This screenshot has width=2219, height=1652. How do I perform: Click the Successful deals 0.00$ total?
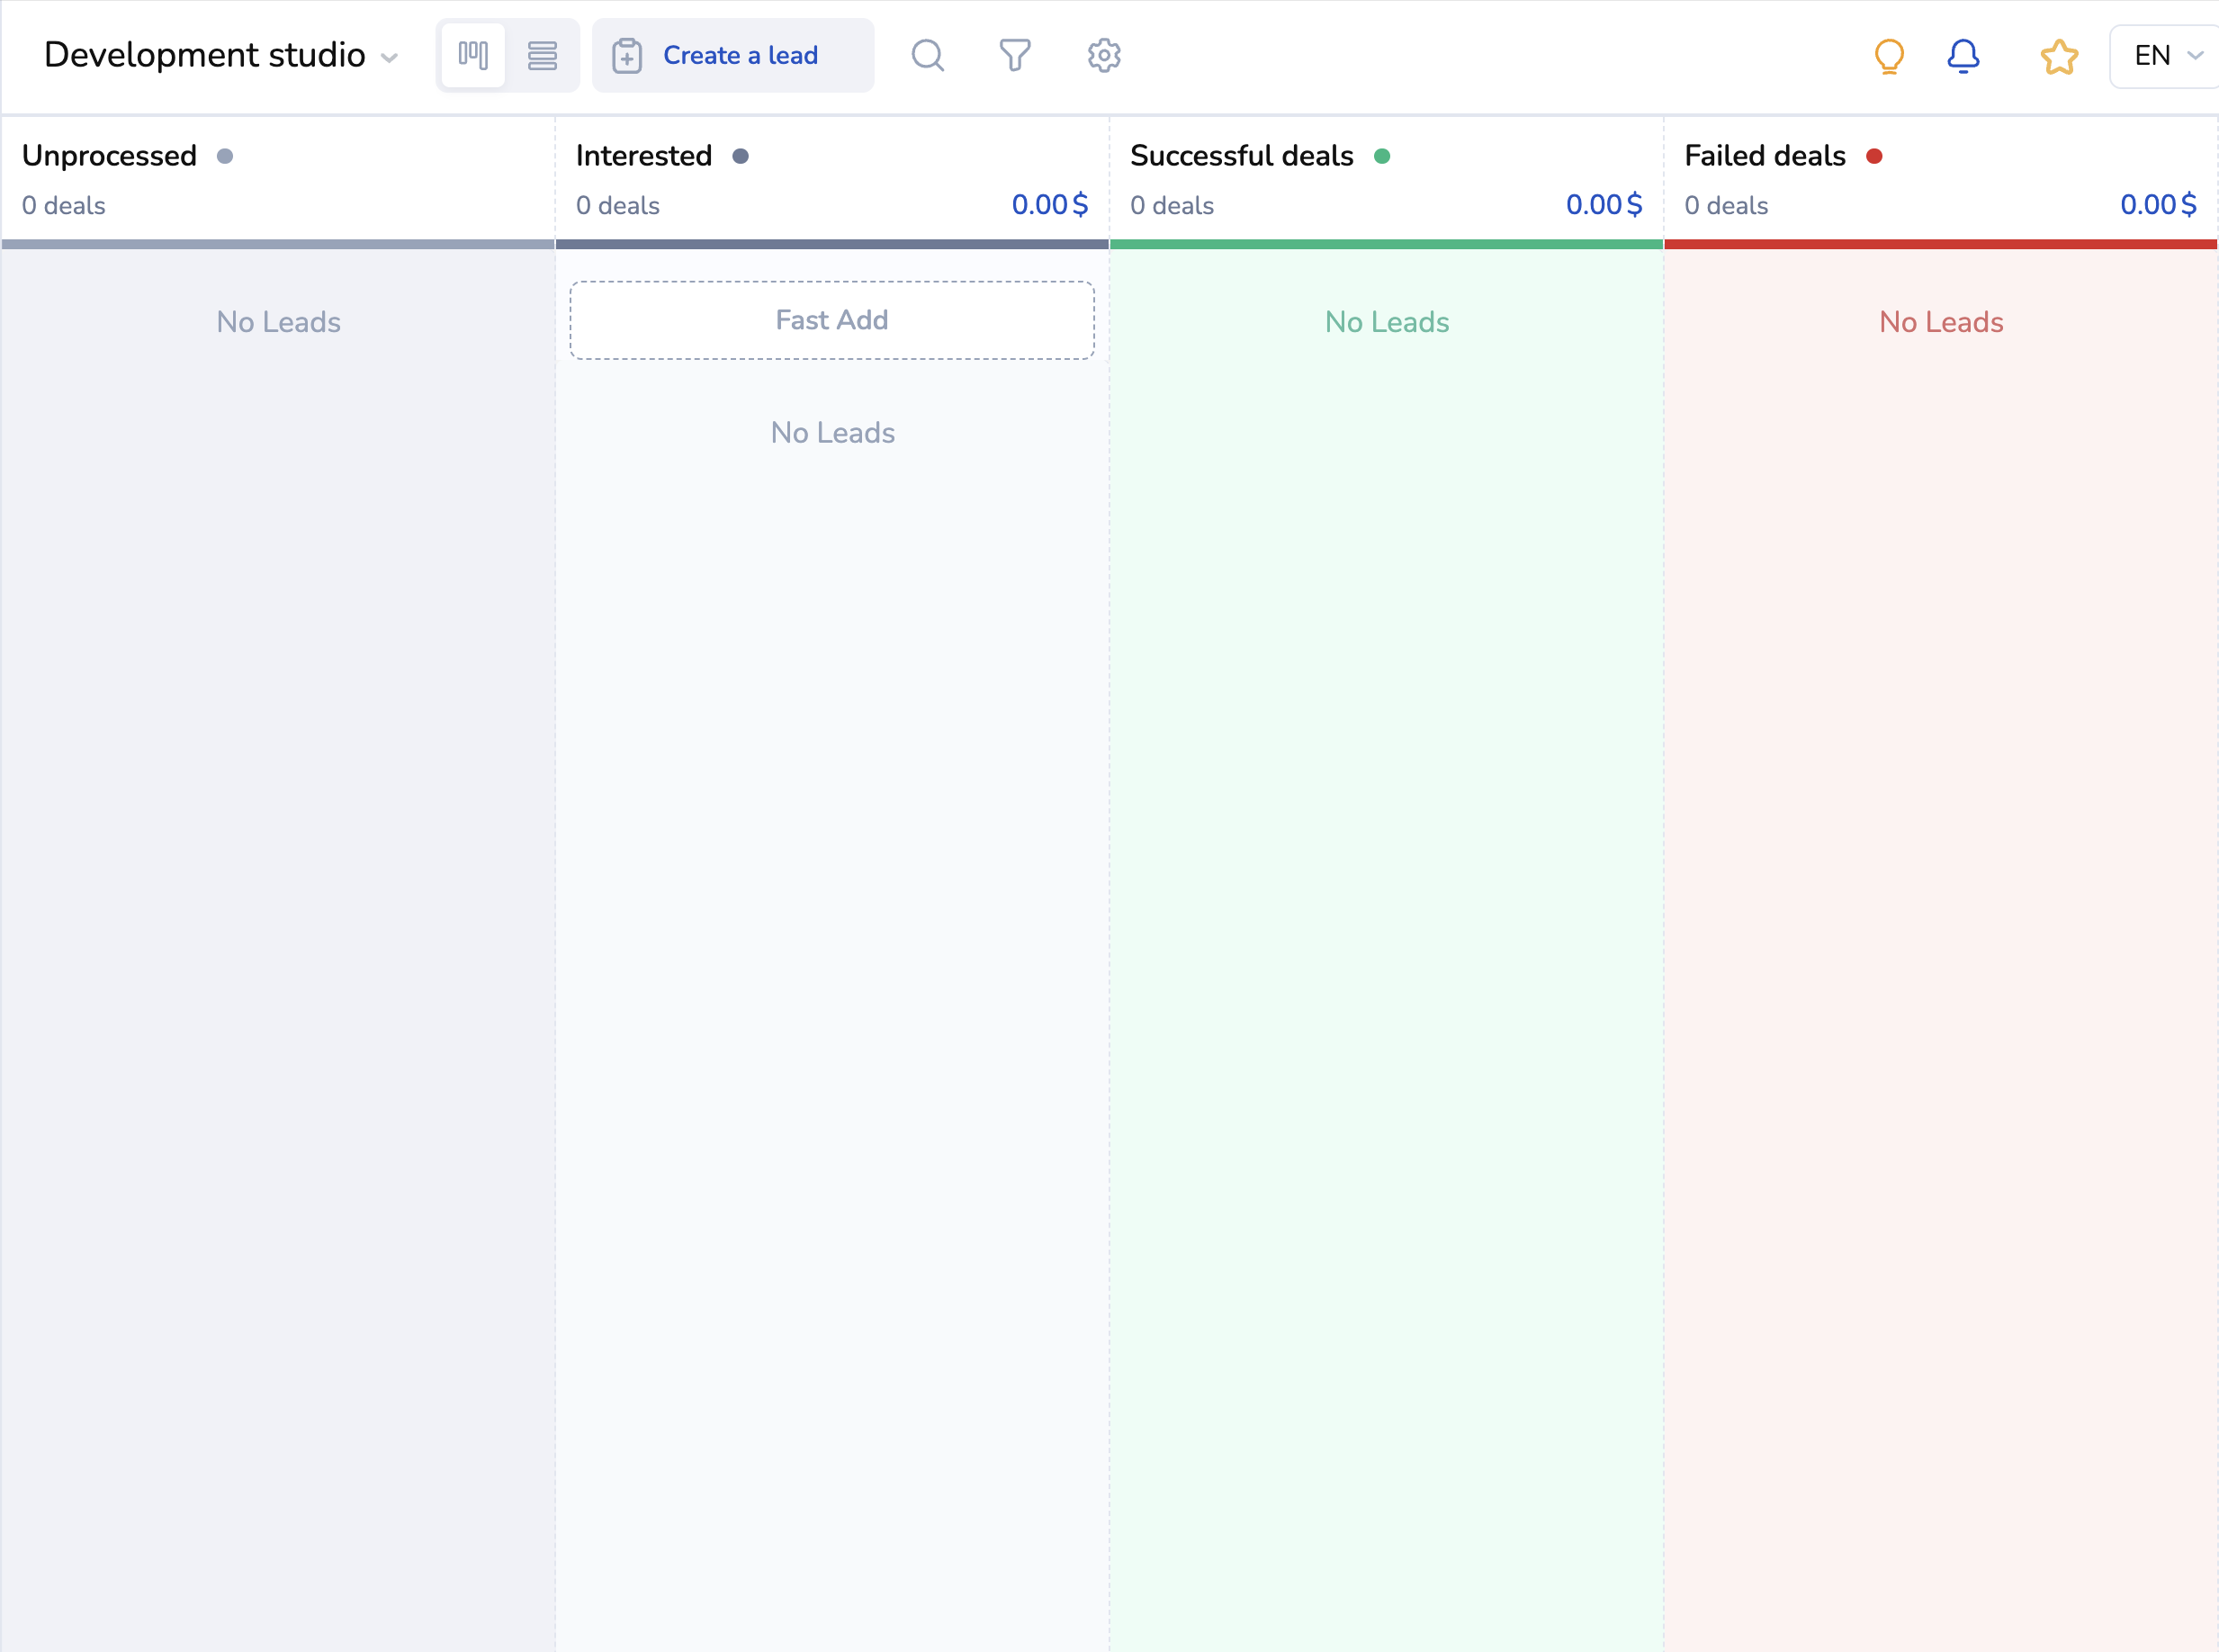1603,205
